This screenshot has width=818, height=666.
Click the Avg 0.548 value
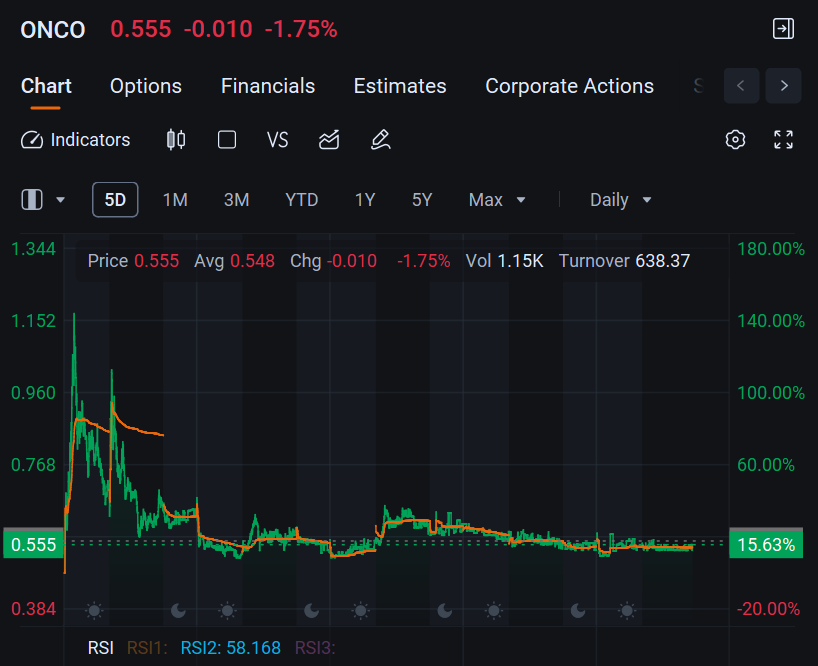234,261
